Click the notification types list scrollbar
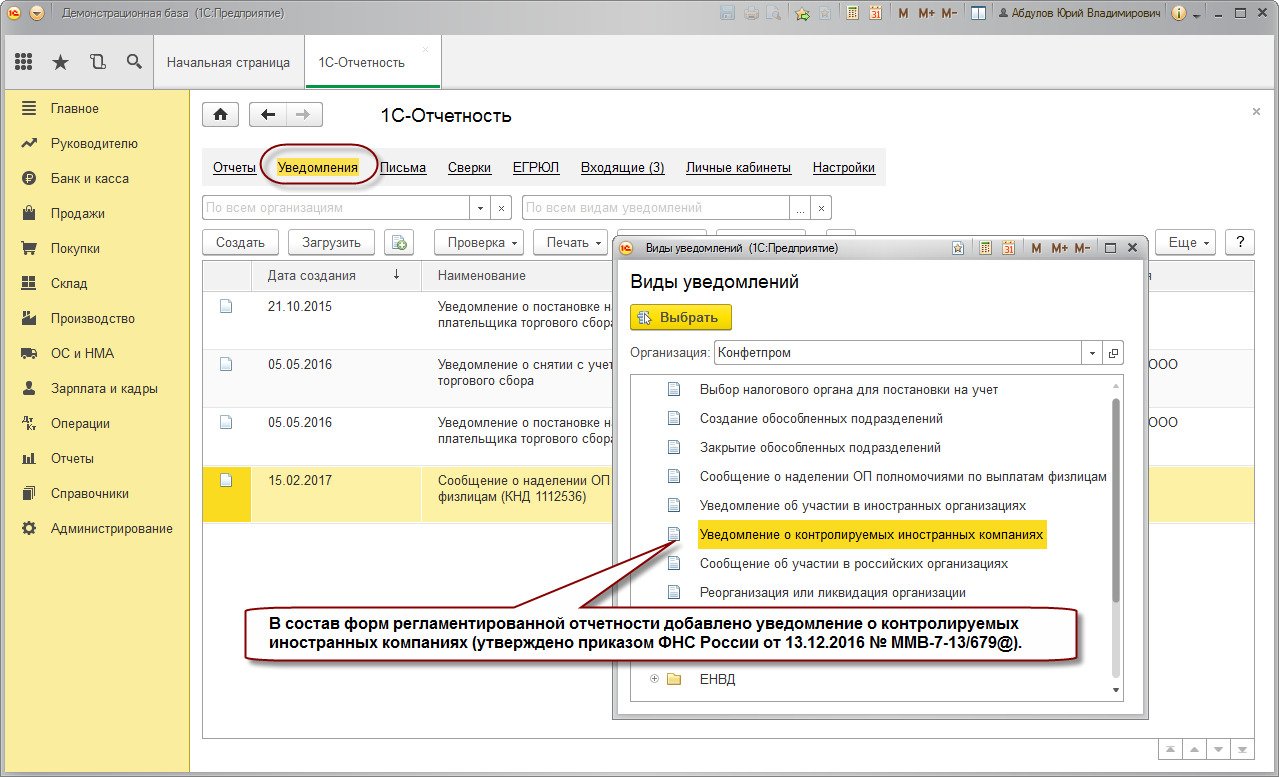 [x=1115, y=500]
